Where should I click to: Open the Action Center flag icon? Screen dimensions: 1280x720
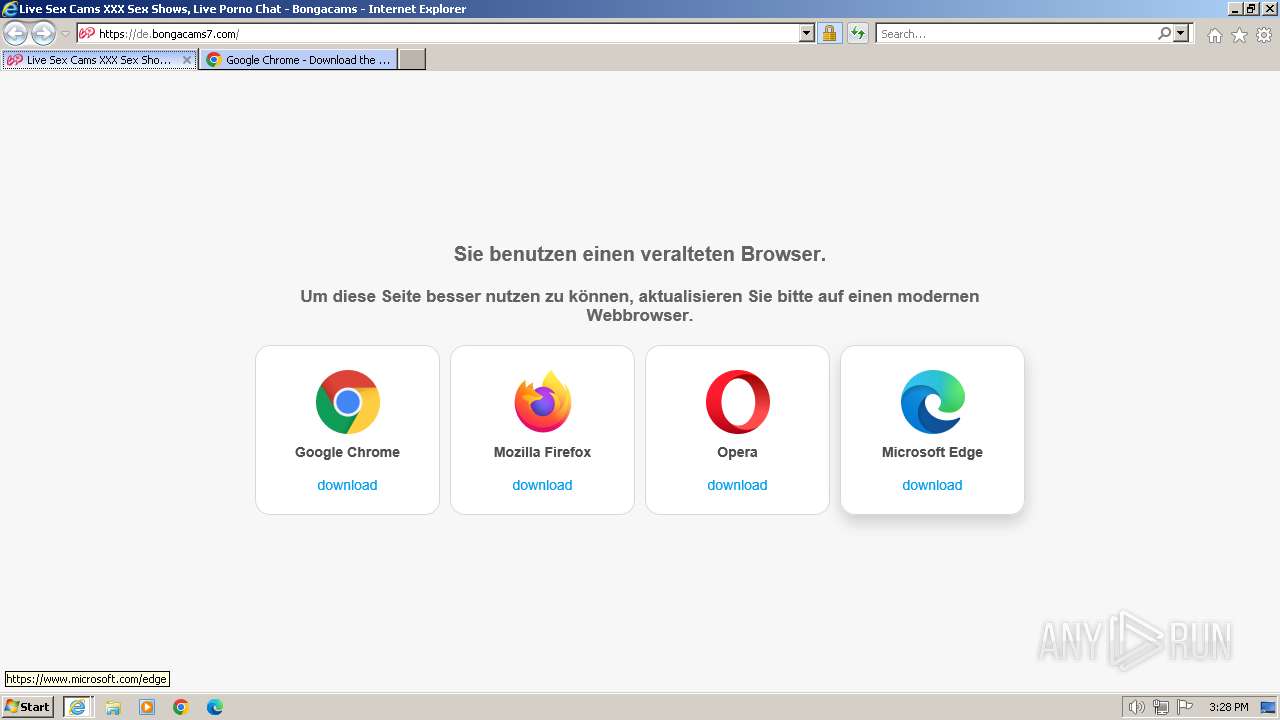(1185, 707)
